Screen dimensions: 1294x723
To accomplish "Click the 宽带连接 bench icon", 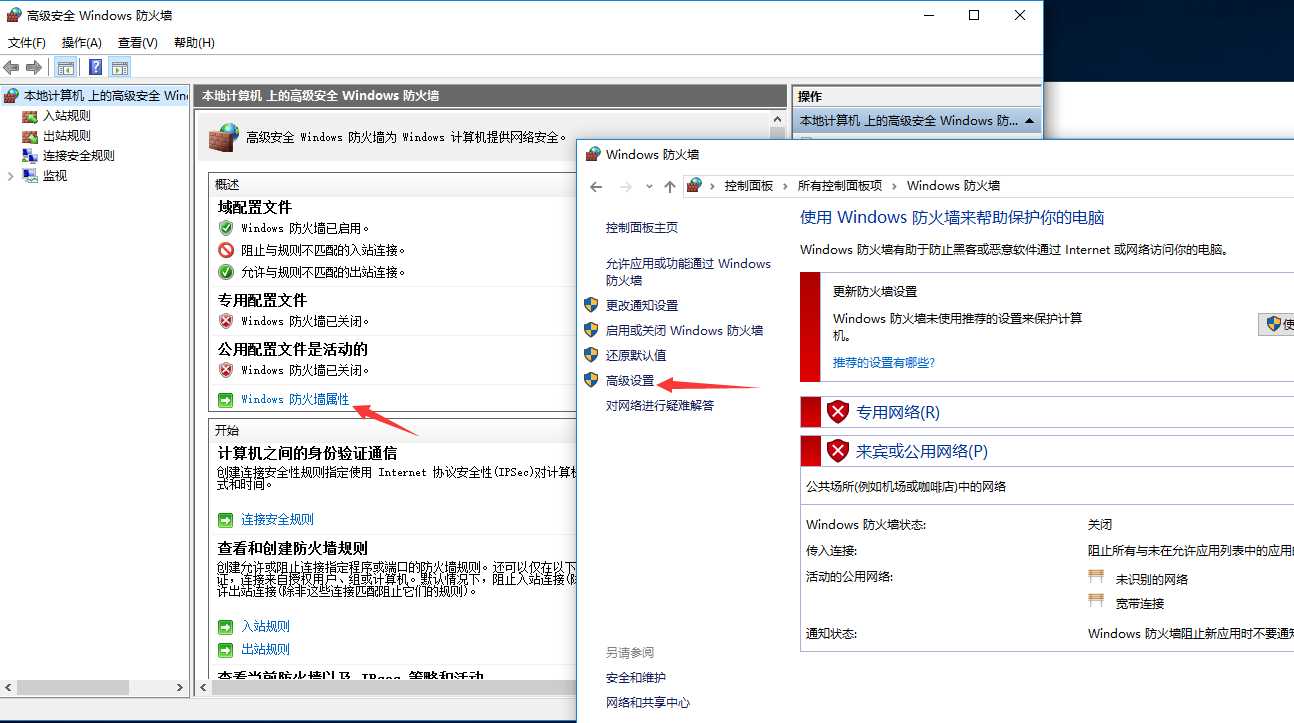I will coord(1096,601).
